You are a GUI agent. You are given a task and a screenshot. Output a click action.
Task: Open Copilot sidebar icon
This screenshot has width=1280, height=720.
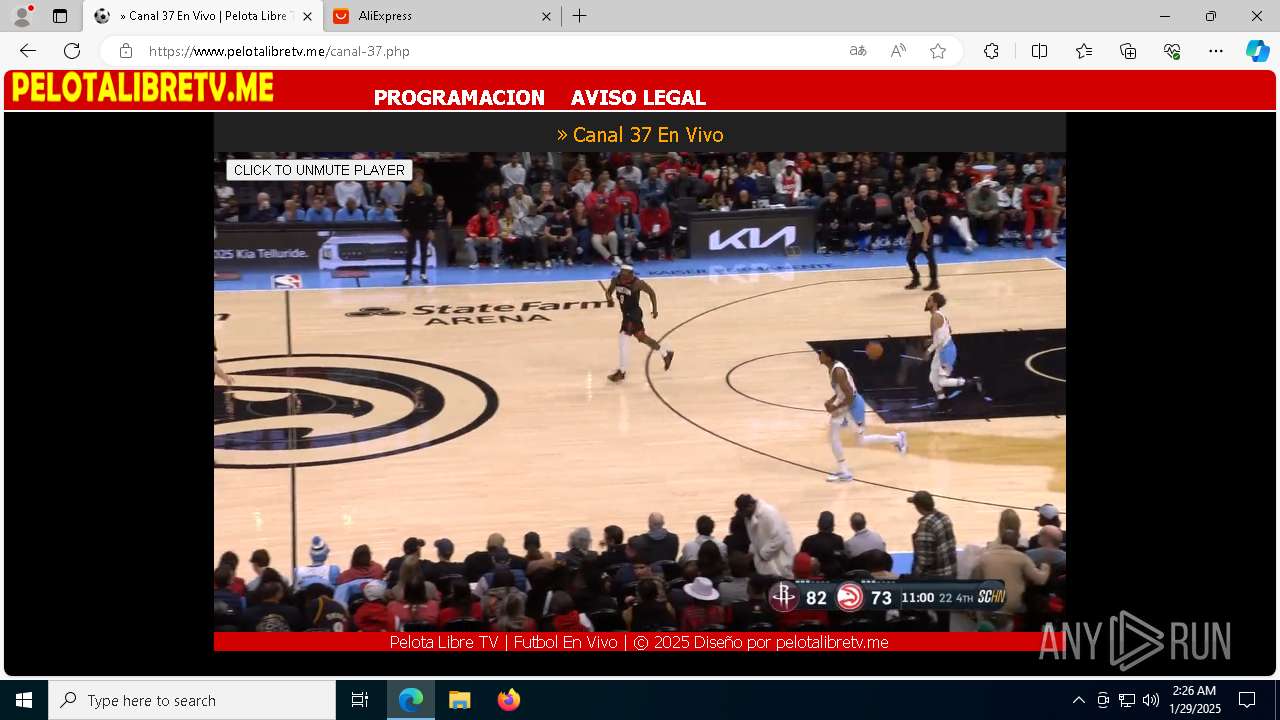[1258, 51]
